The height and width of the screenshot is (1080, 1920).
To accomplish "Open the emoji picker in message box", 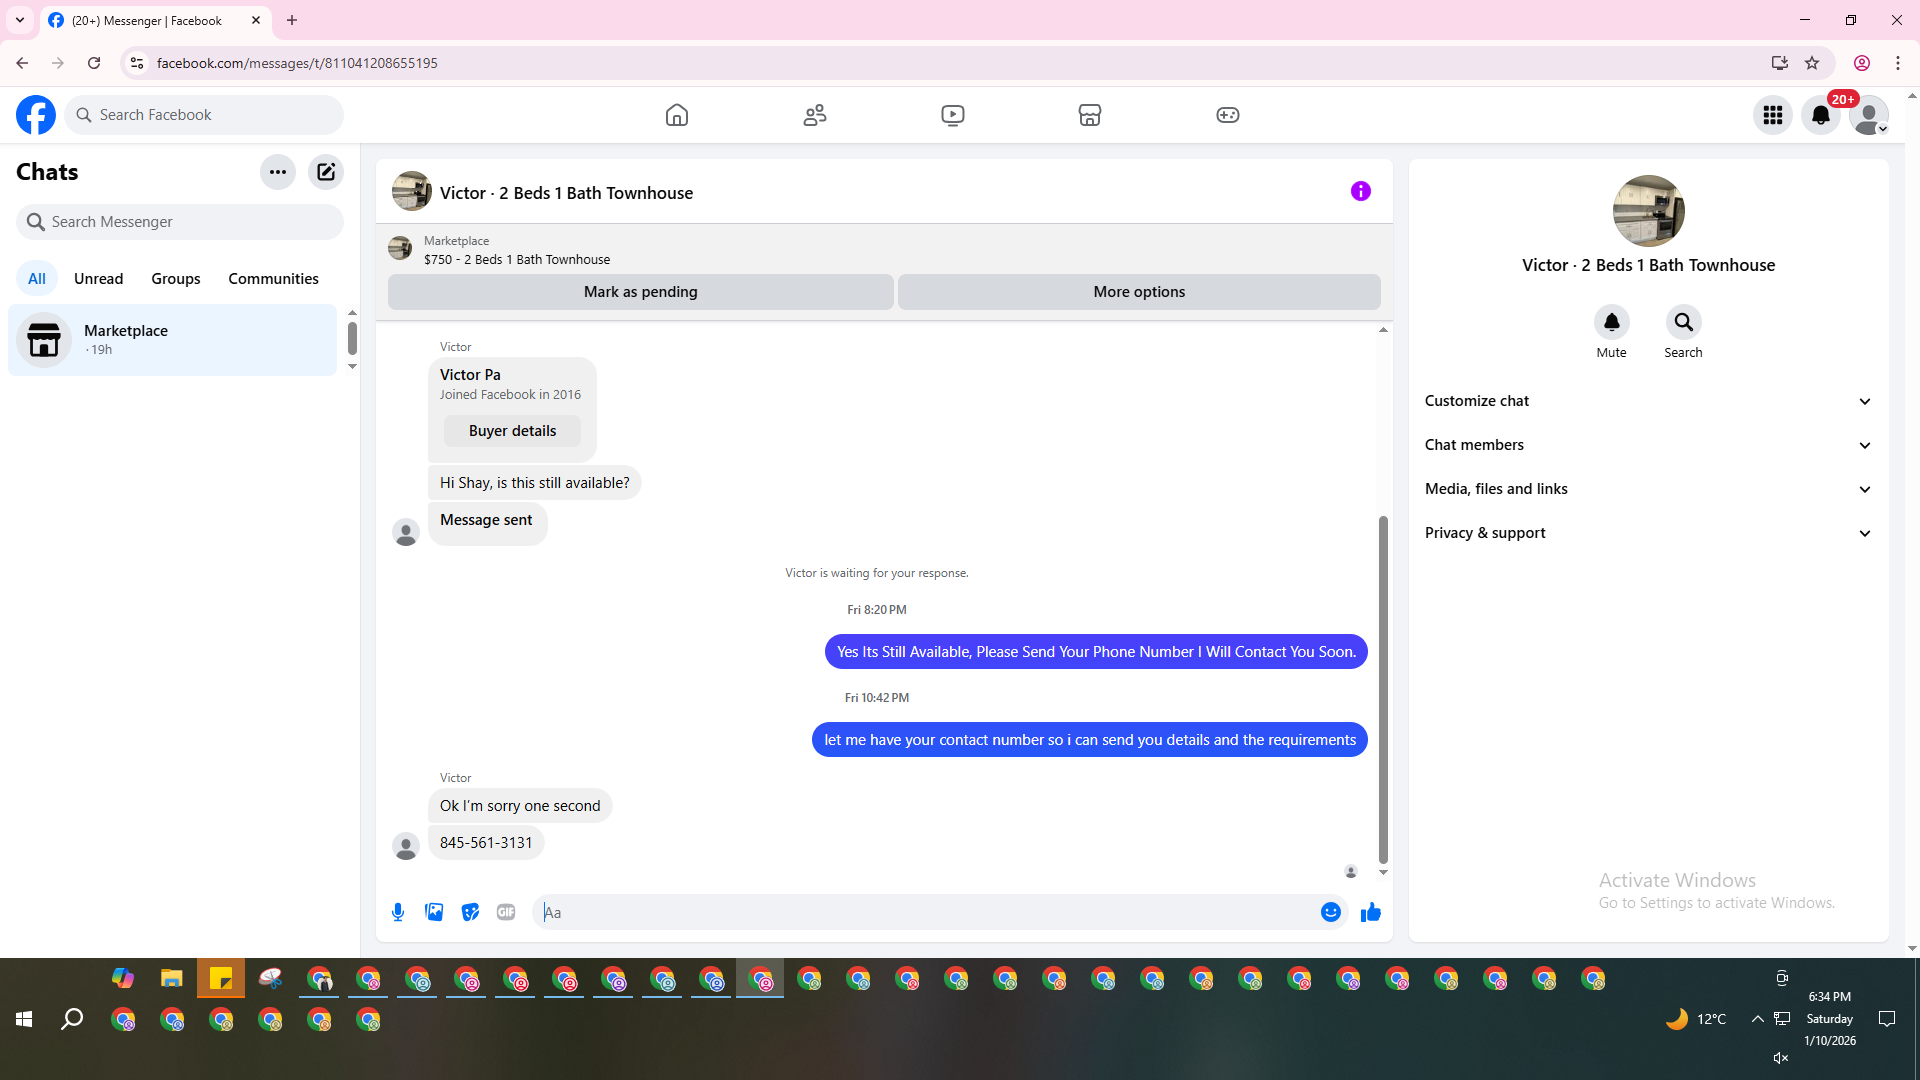I will (x=1330, y=912).
